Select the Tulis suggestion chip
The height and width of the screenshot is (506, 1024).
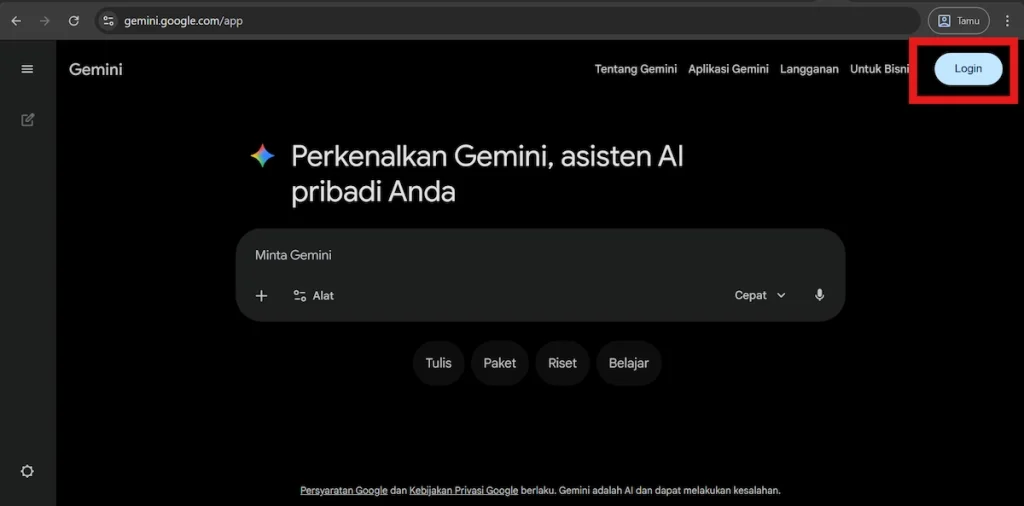point(438,363)
